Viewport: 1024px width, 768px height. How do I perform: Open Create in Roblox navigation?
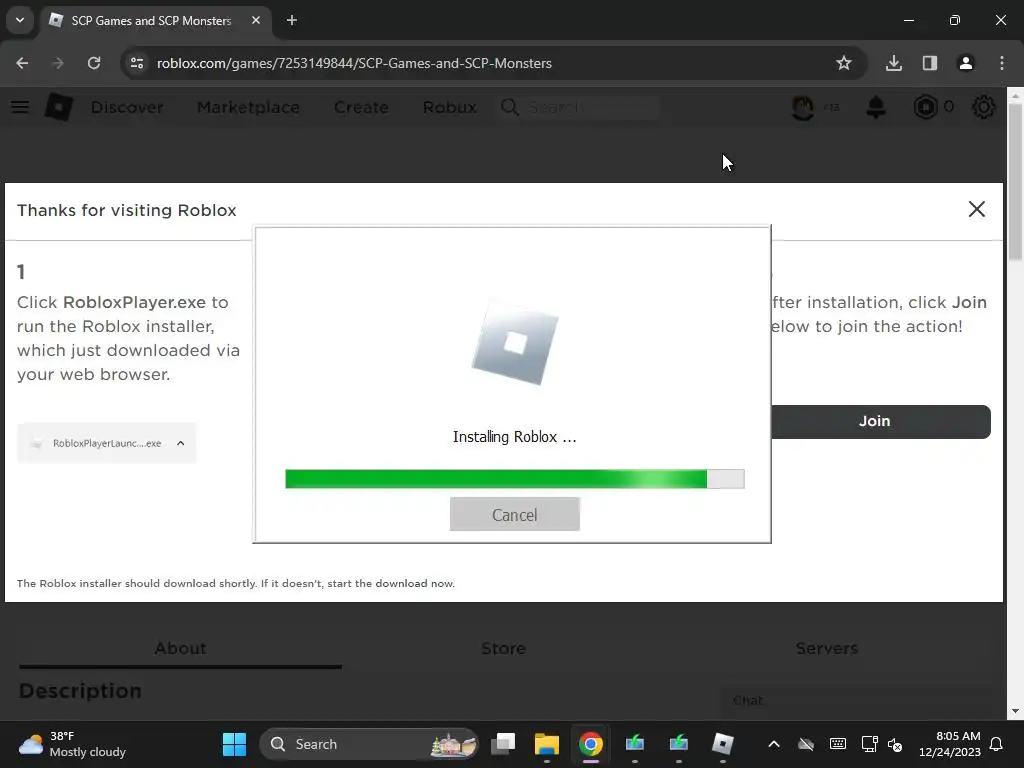point(361,107)
